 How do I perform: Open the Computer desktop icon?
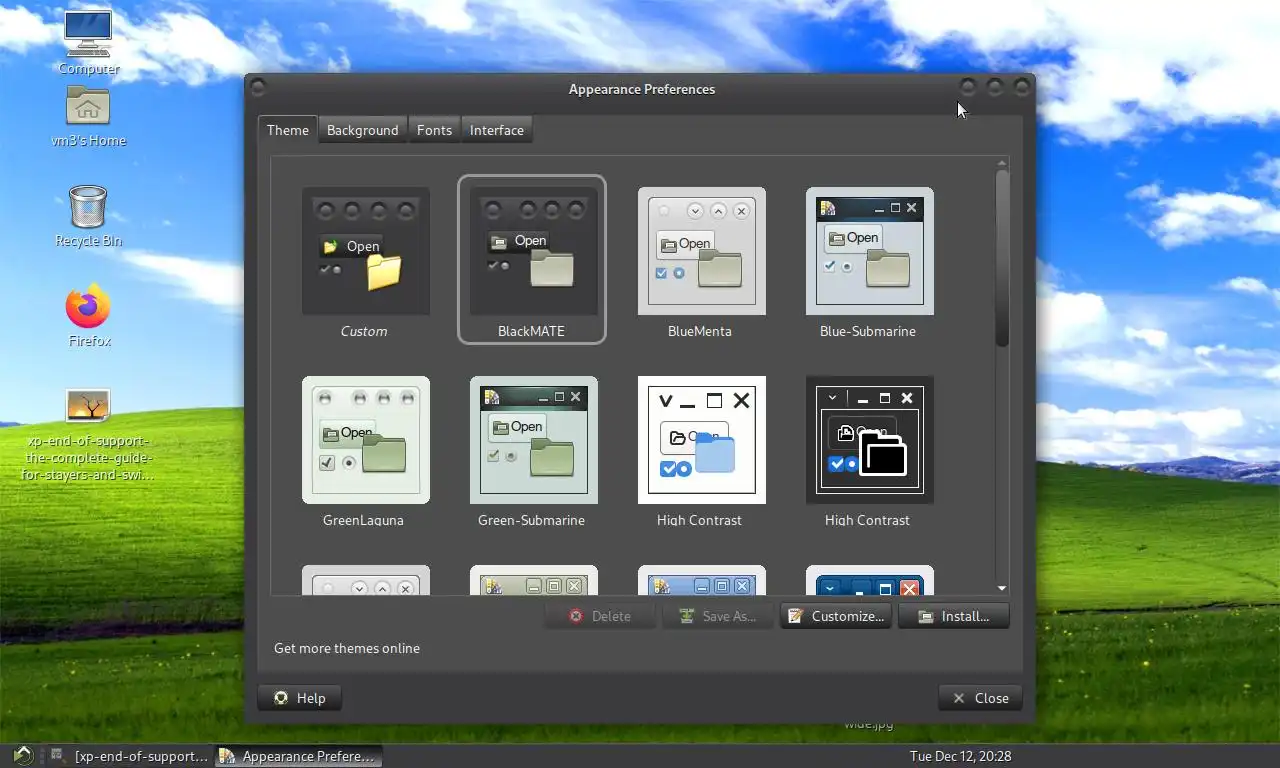(88, 43)
